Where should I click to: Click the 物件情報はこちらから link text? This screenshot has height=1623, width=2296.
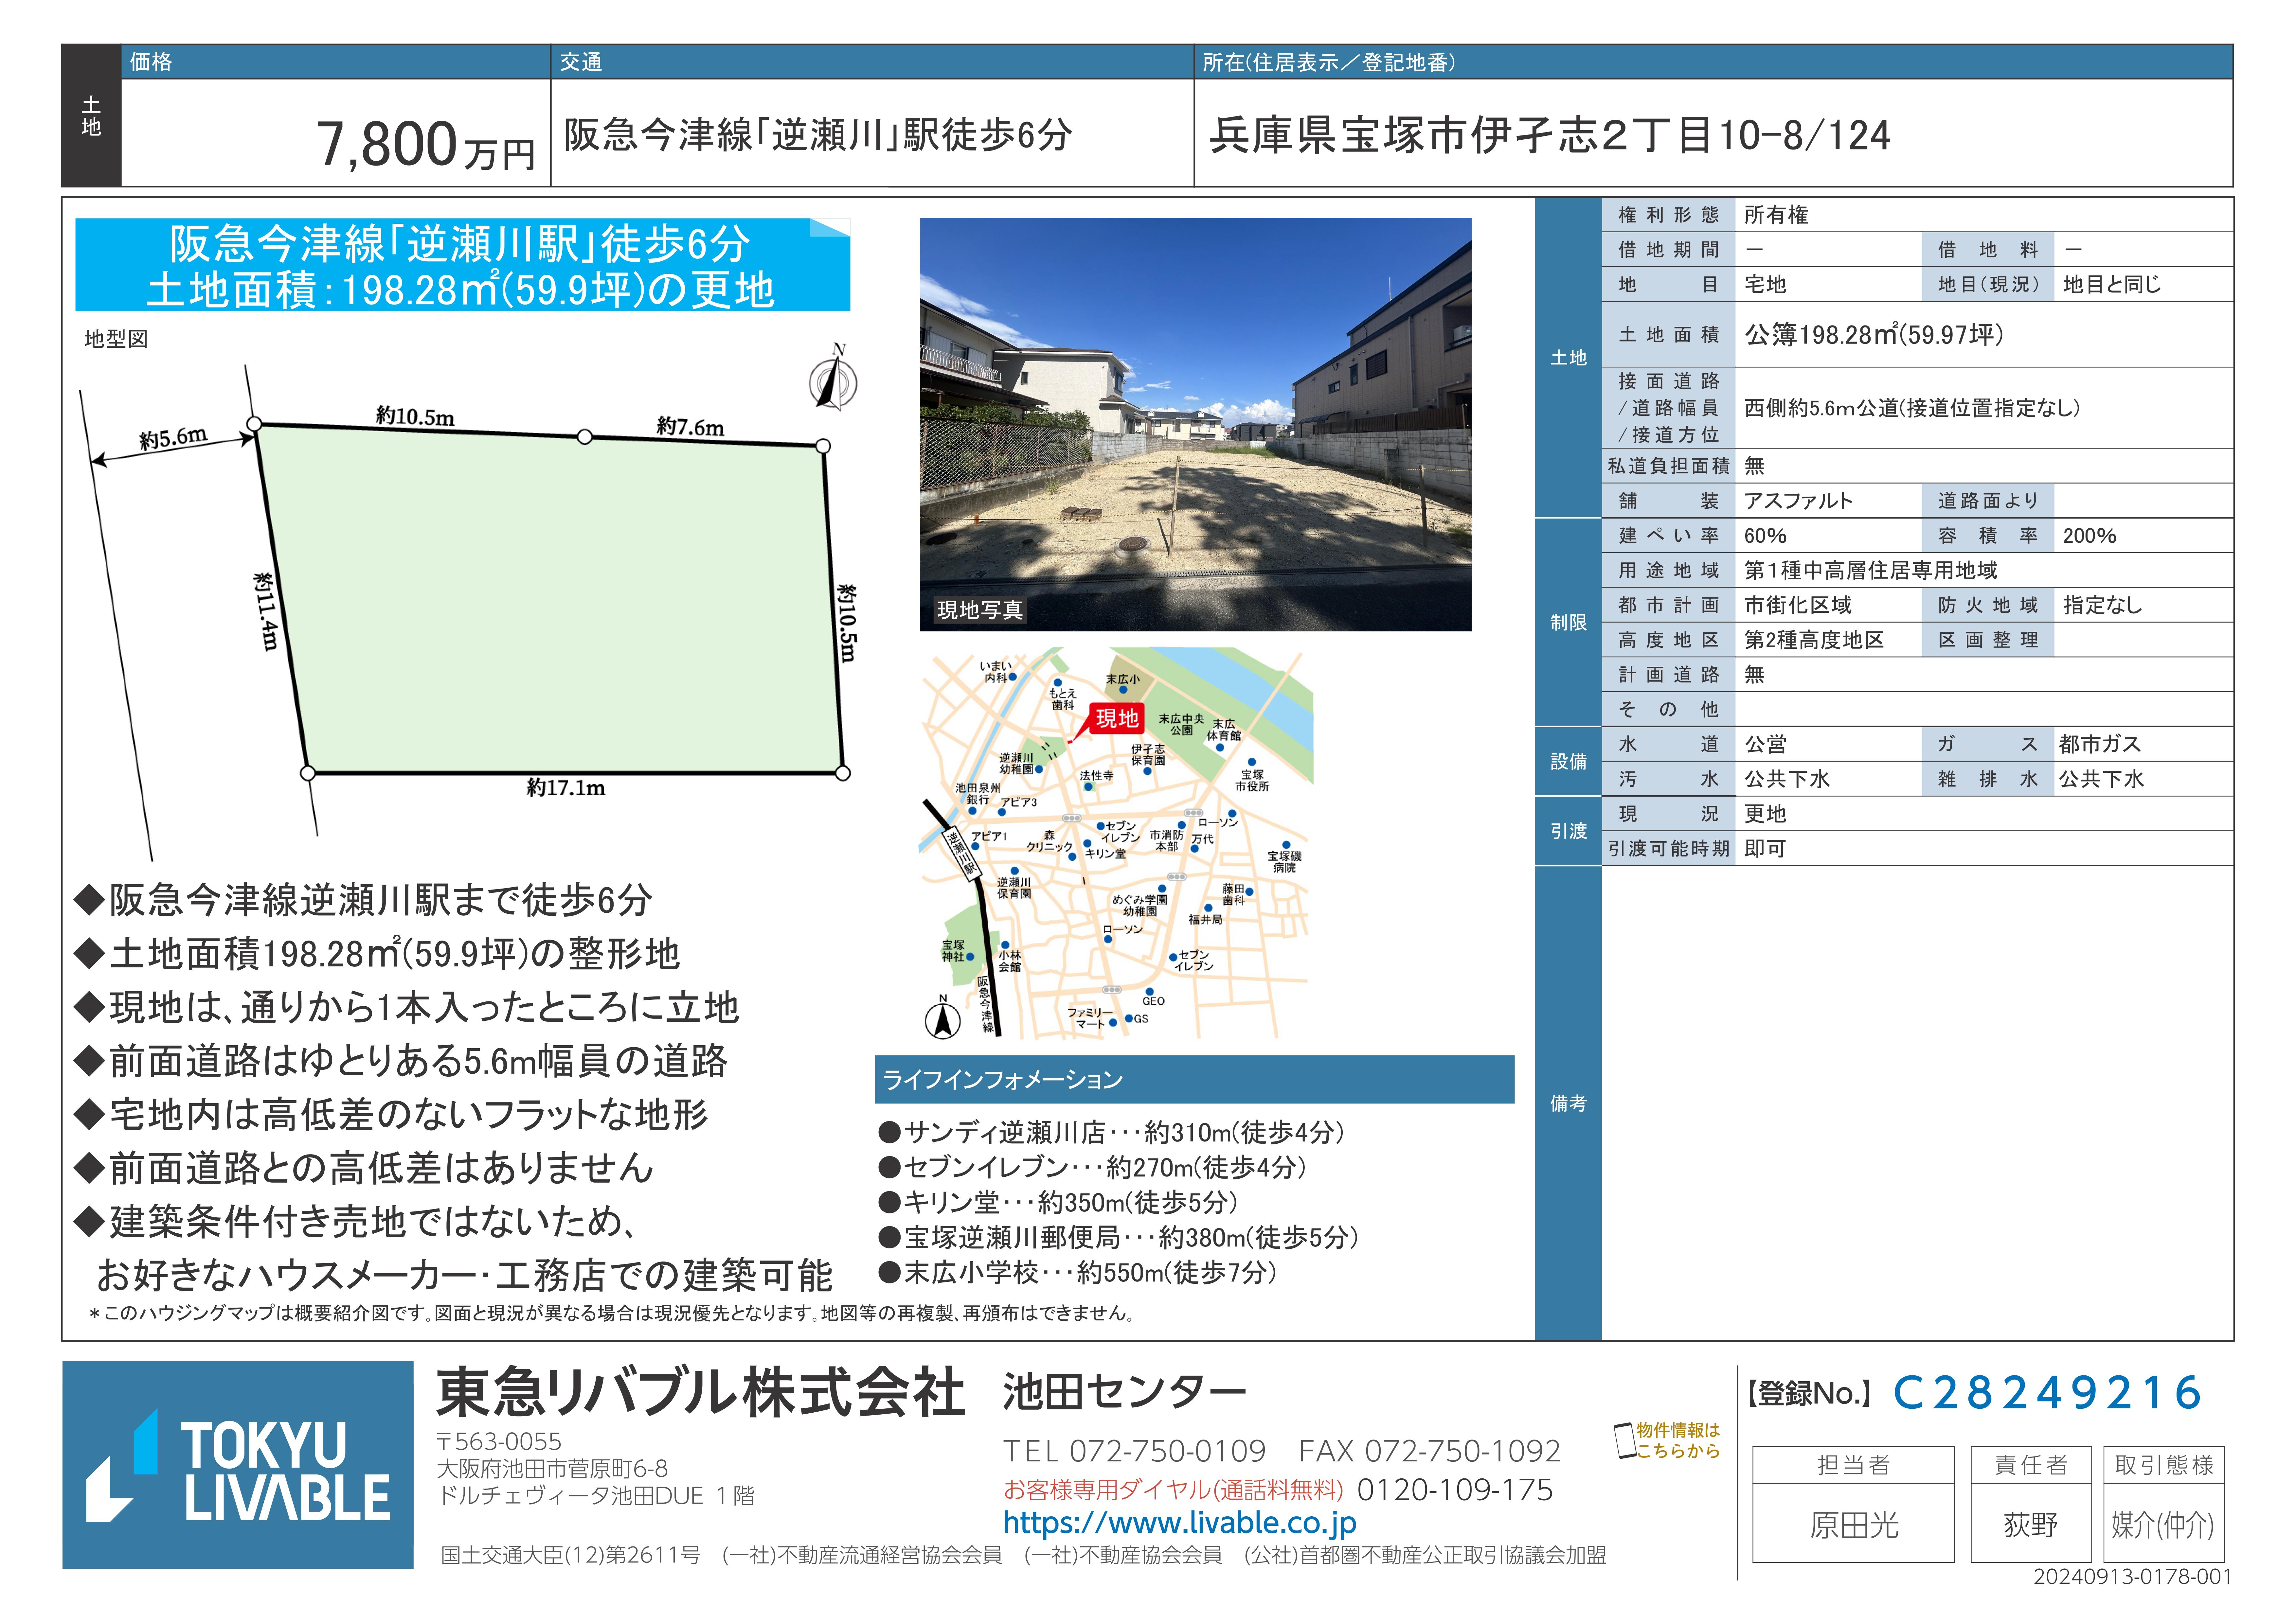(1678, 1440)
